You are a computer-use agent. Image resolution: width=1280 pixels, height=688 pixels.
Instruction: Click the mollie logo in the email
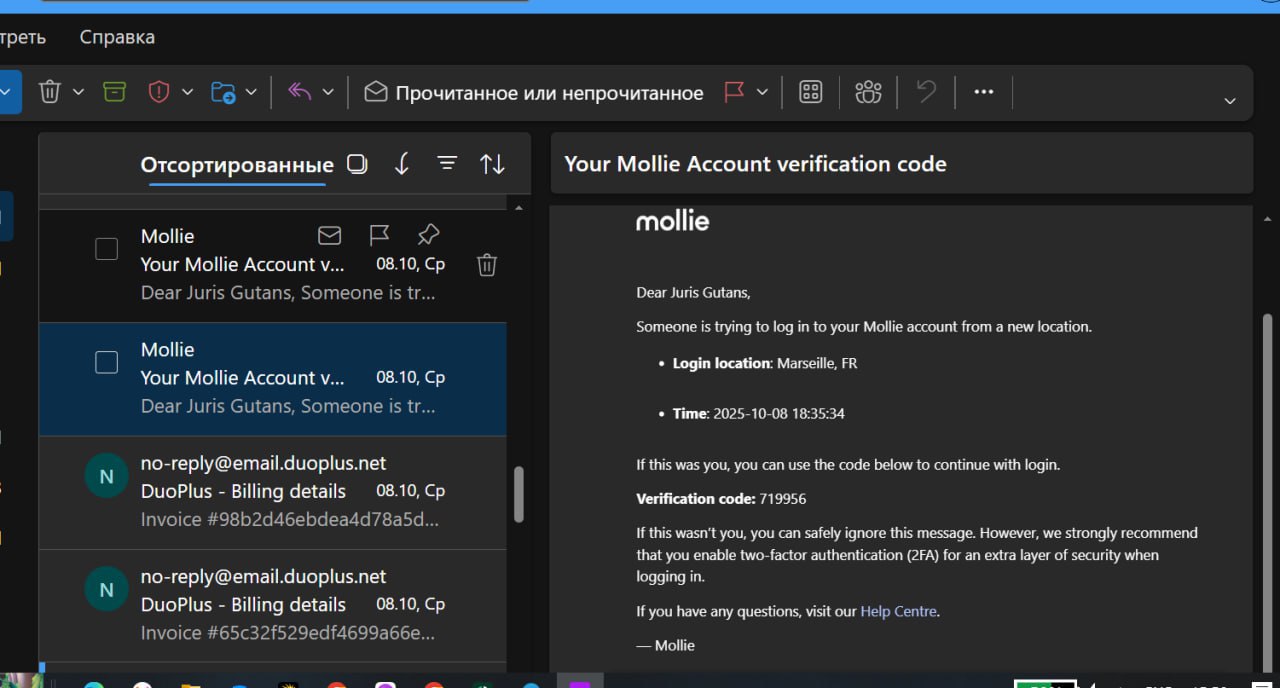tap(672, 221)
